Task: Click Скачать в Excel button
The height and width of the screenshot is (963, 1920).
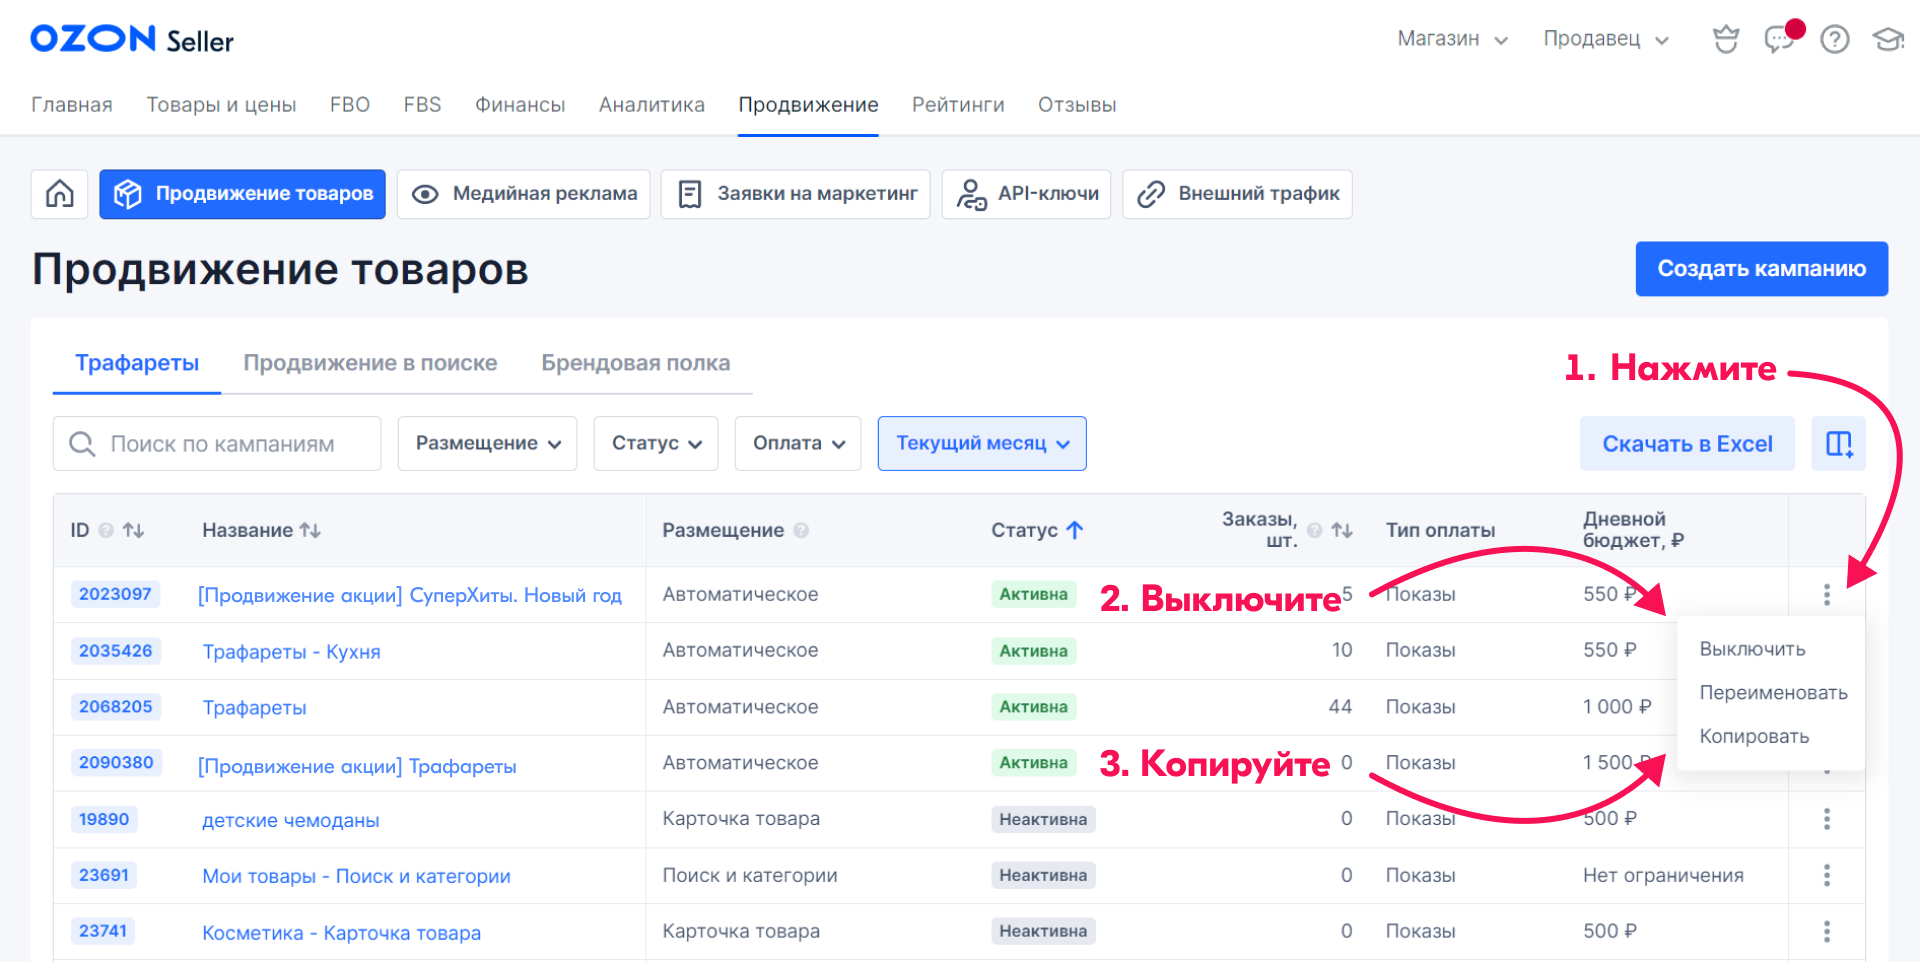Action: (x=1688, y=444)
